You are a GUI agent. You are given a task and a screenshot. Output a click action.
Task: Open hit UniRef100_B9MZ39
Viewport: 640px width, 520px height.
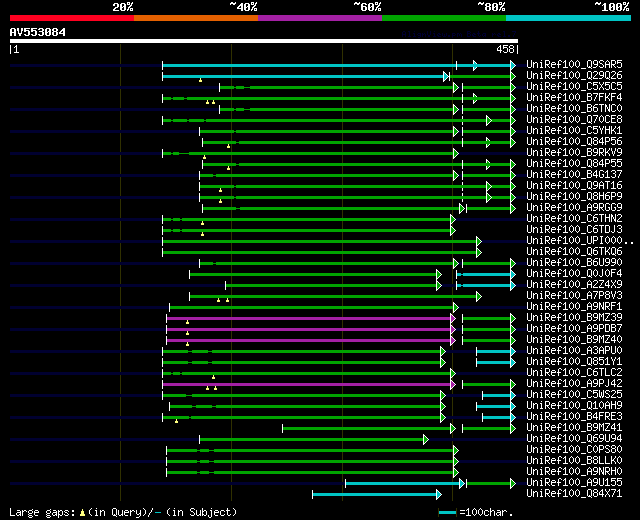[x=574, y=318]
